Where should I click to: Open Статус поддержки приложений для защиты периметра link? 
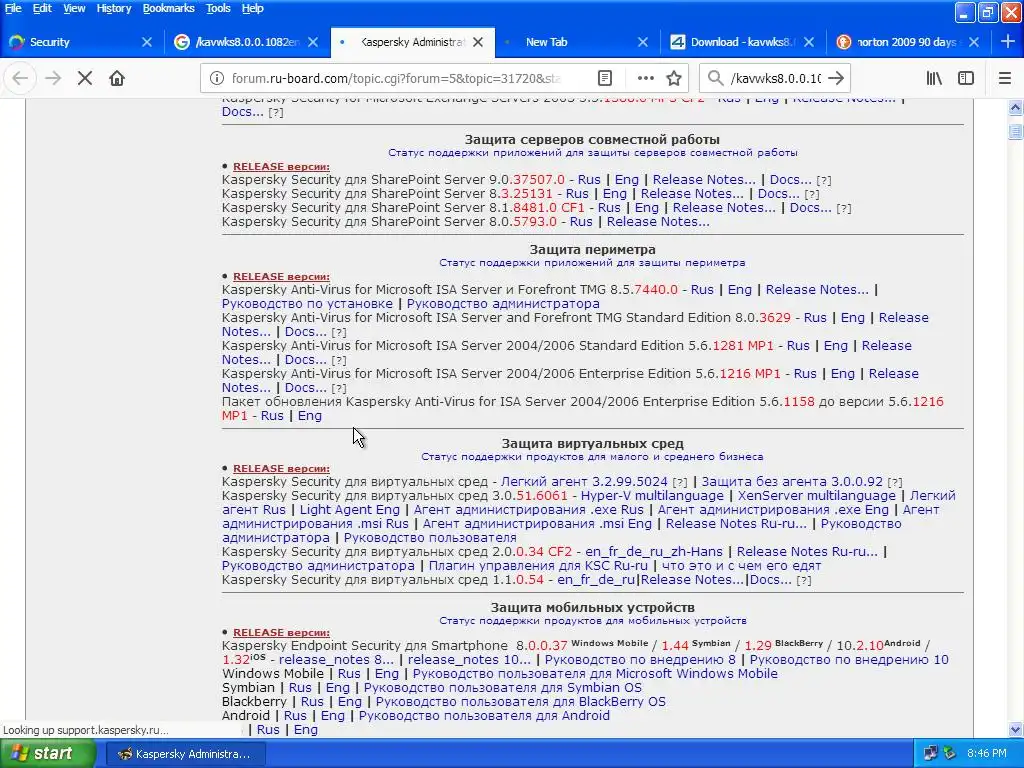pyautogui.click(x=592, y=263)
